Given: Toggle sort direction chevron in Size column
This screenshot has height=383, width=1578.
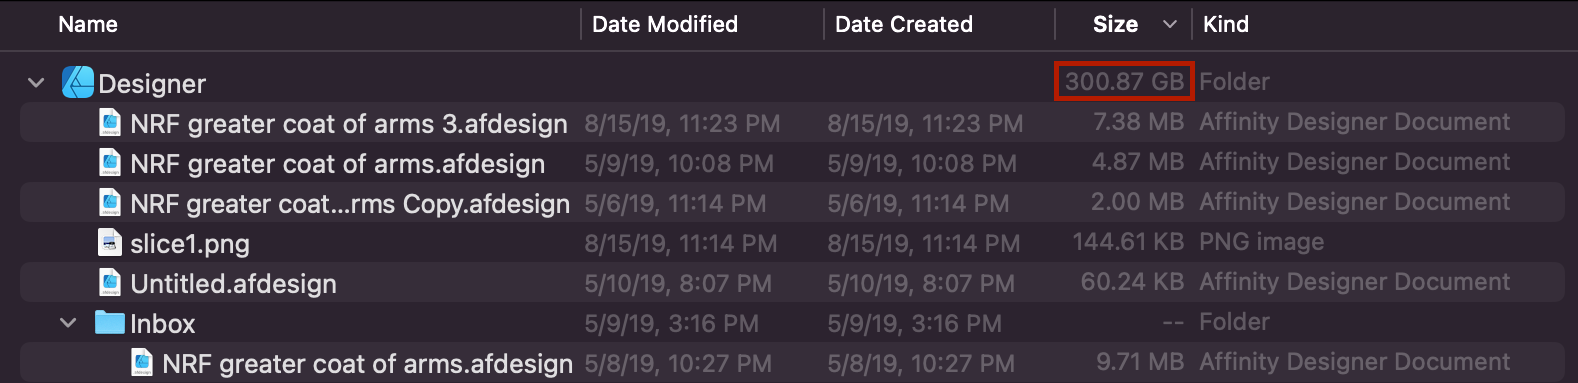Looking at the screenshot, I should (x=1169, y=25).
